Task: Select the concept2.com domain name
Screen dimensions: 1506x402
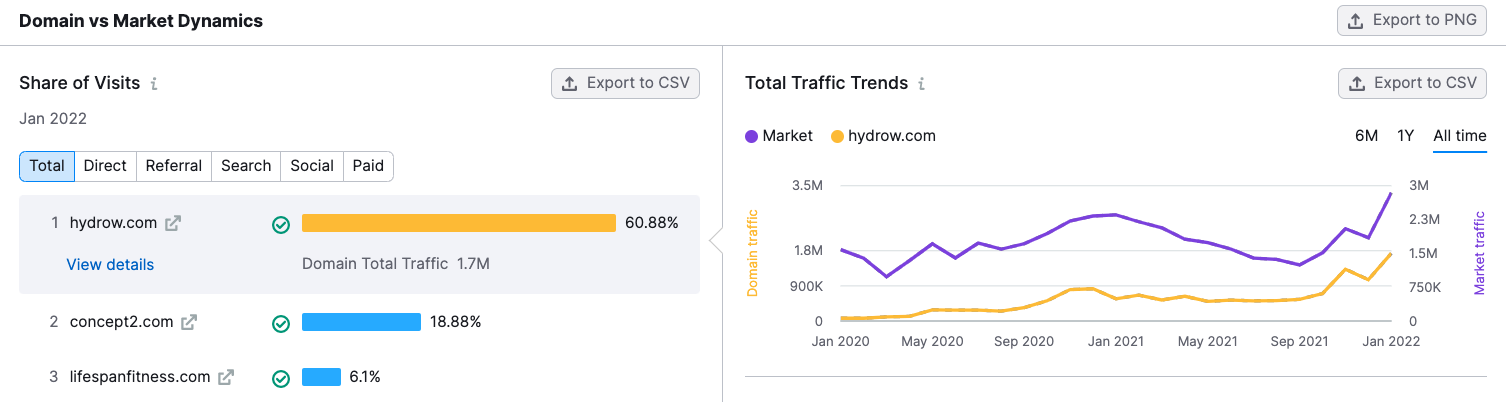Action: pos(122,322)
